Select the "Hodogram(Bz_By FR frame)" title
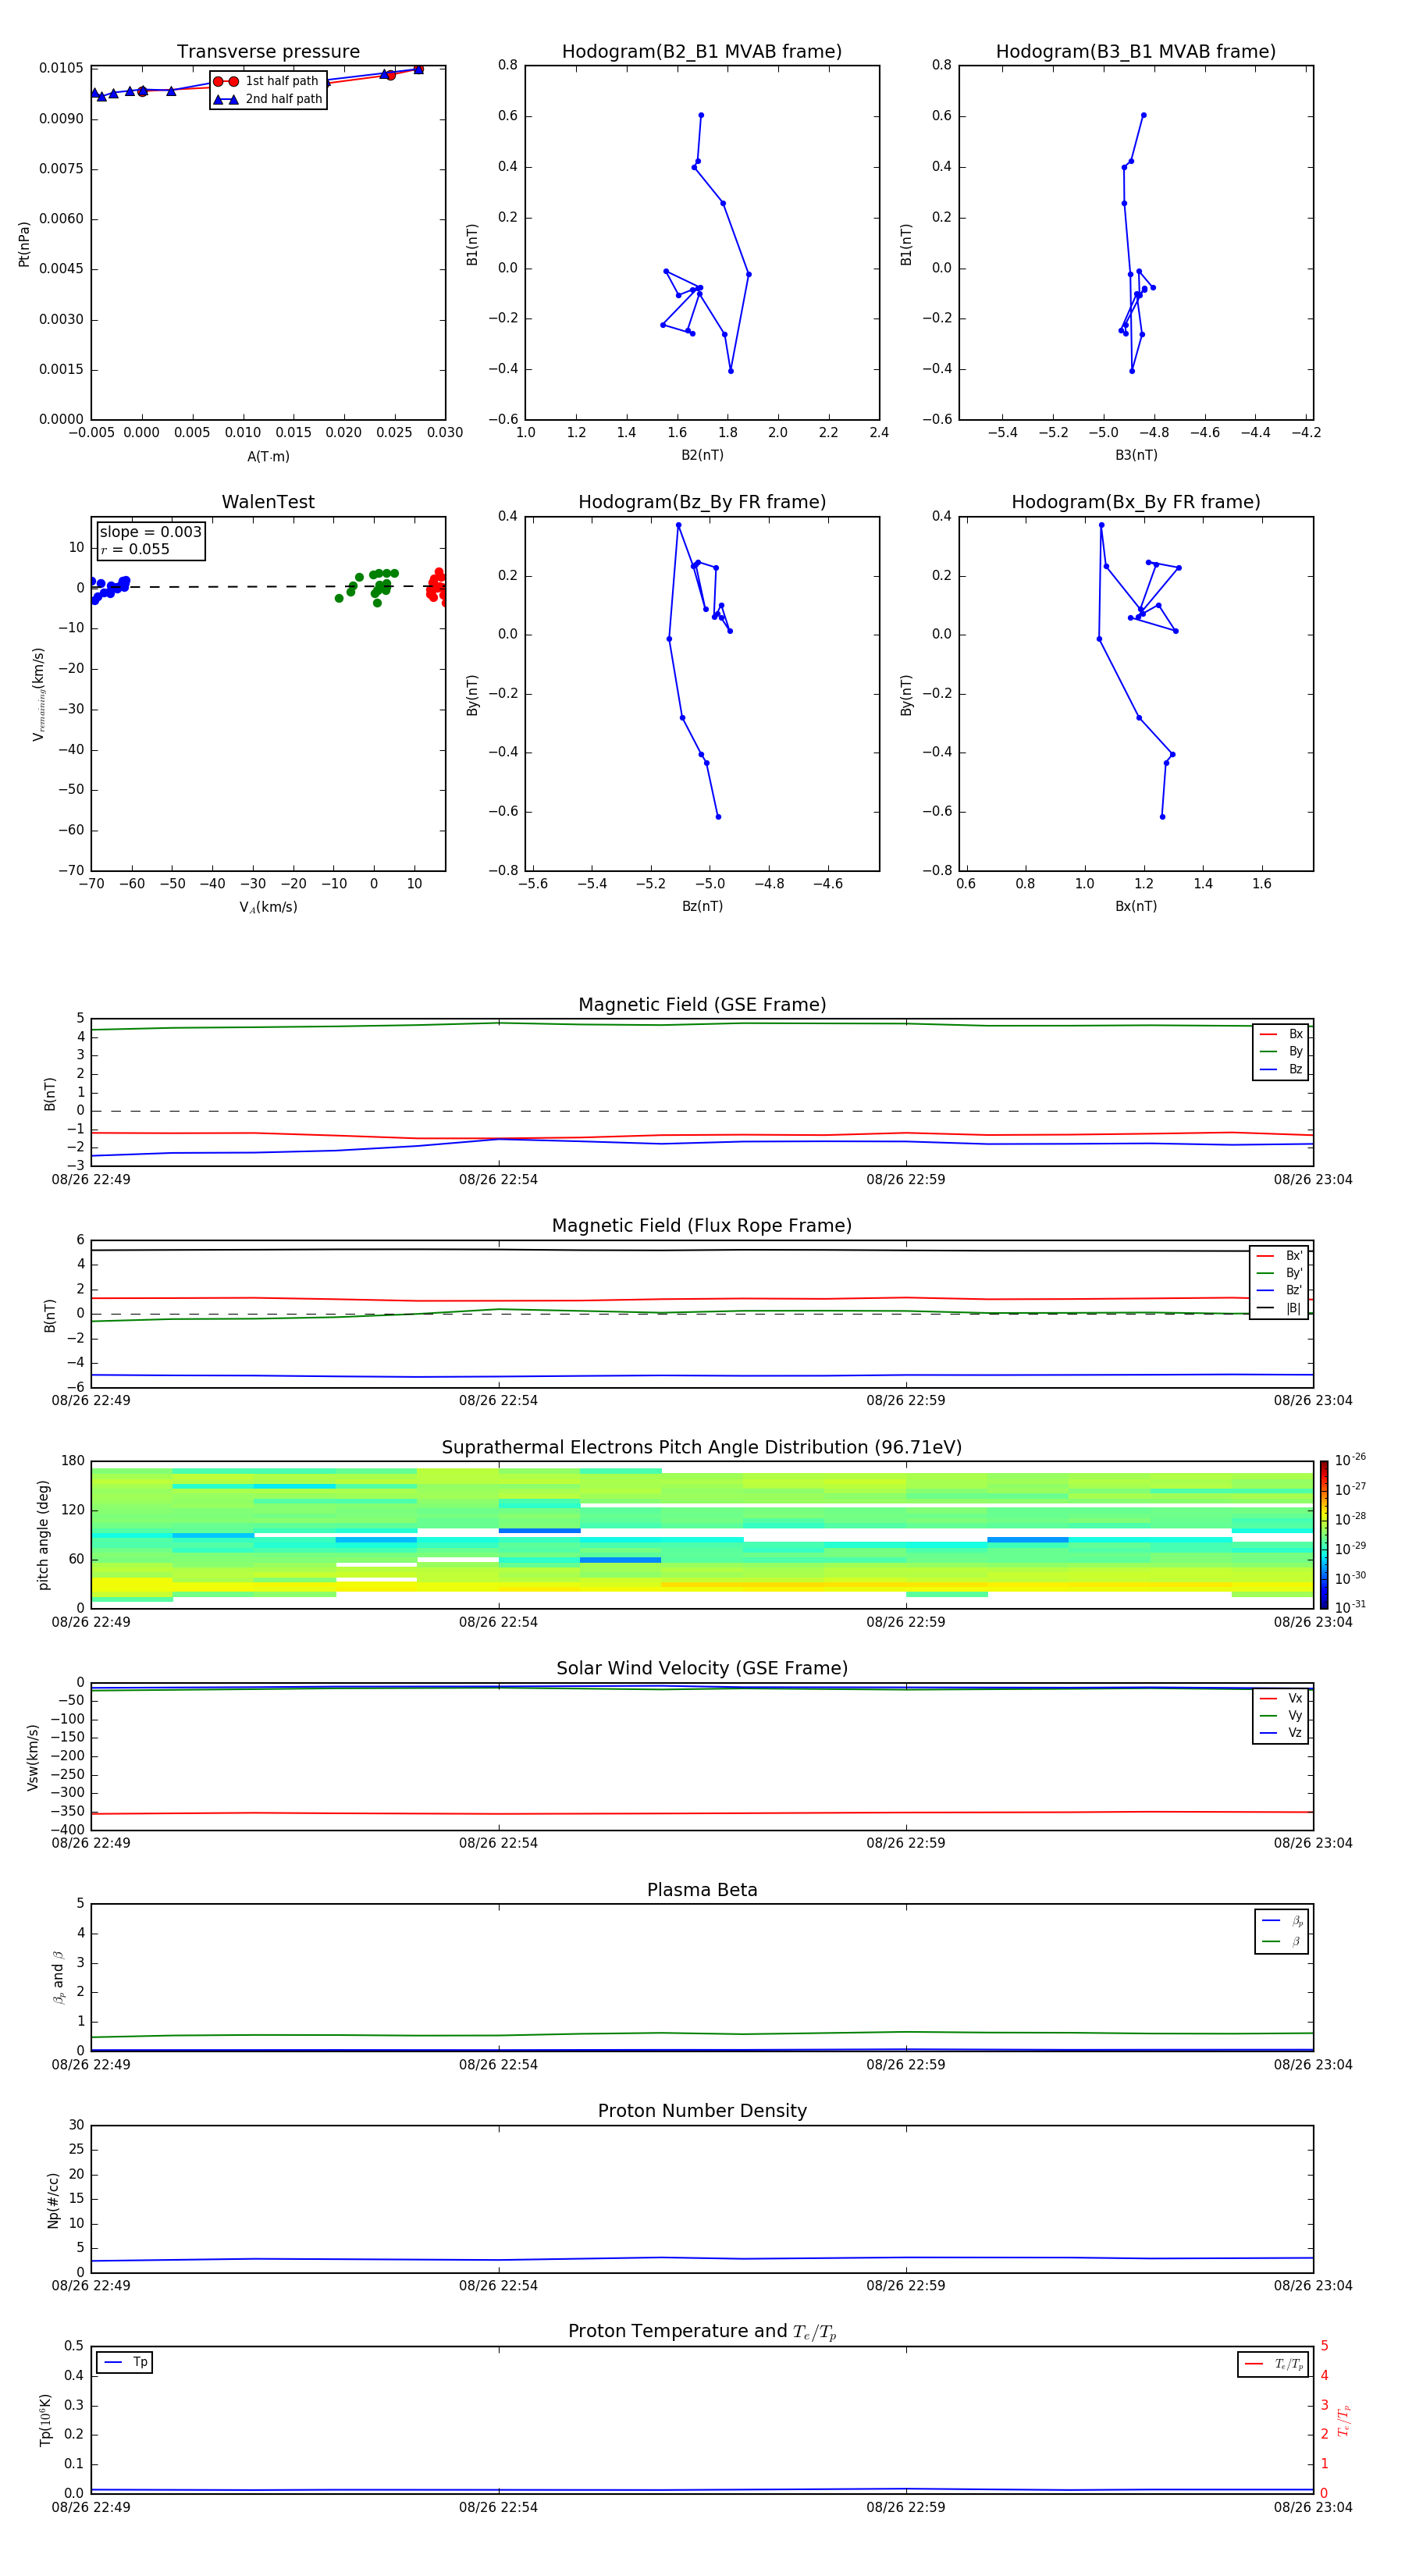The height and width of the screenshot is (2576, 1405). [702, 502]
